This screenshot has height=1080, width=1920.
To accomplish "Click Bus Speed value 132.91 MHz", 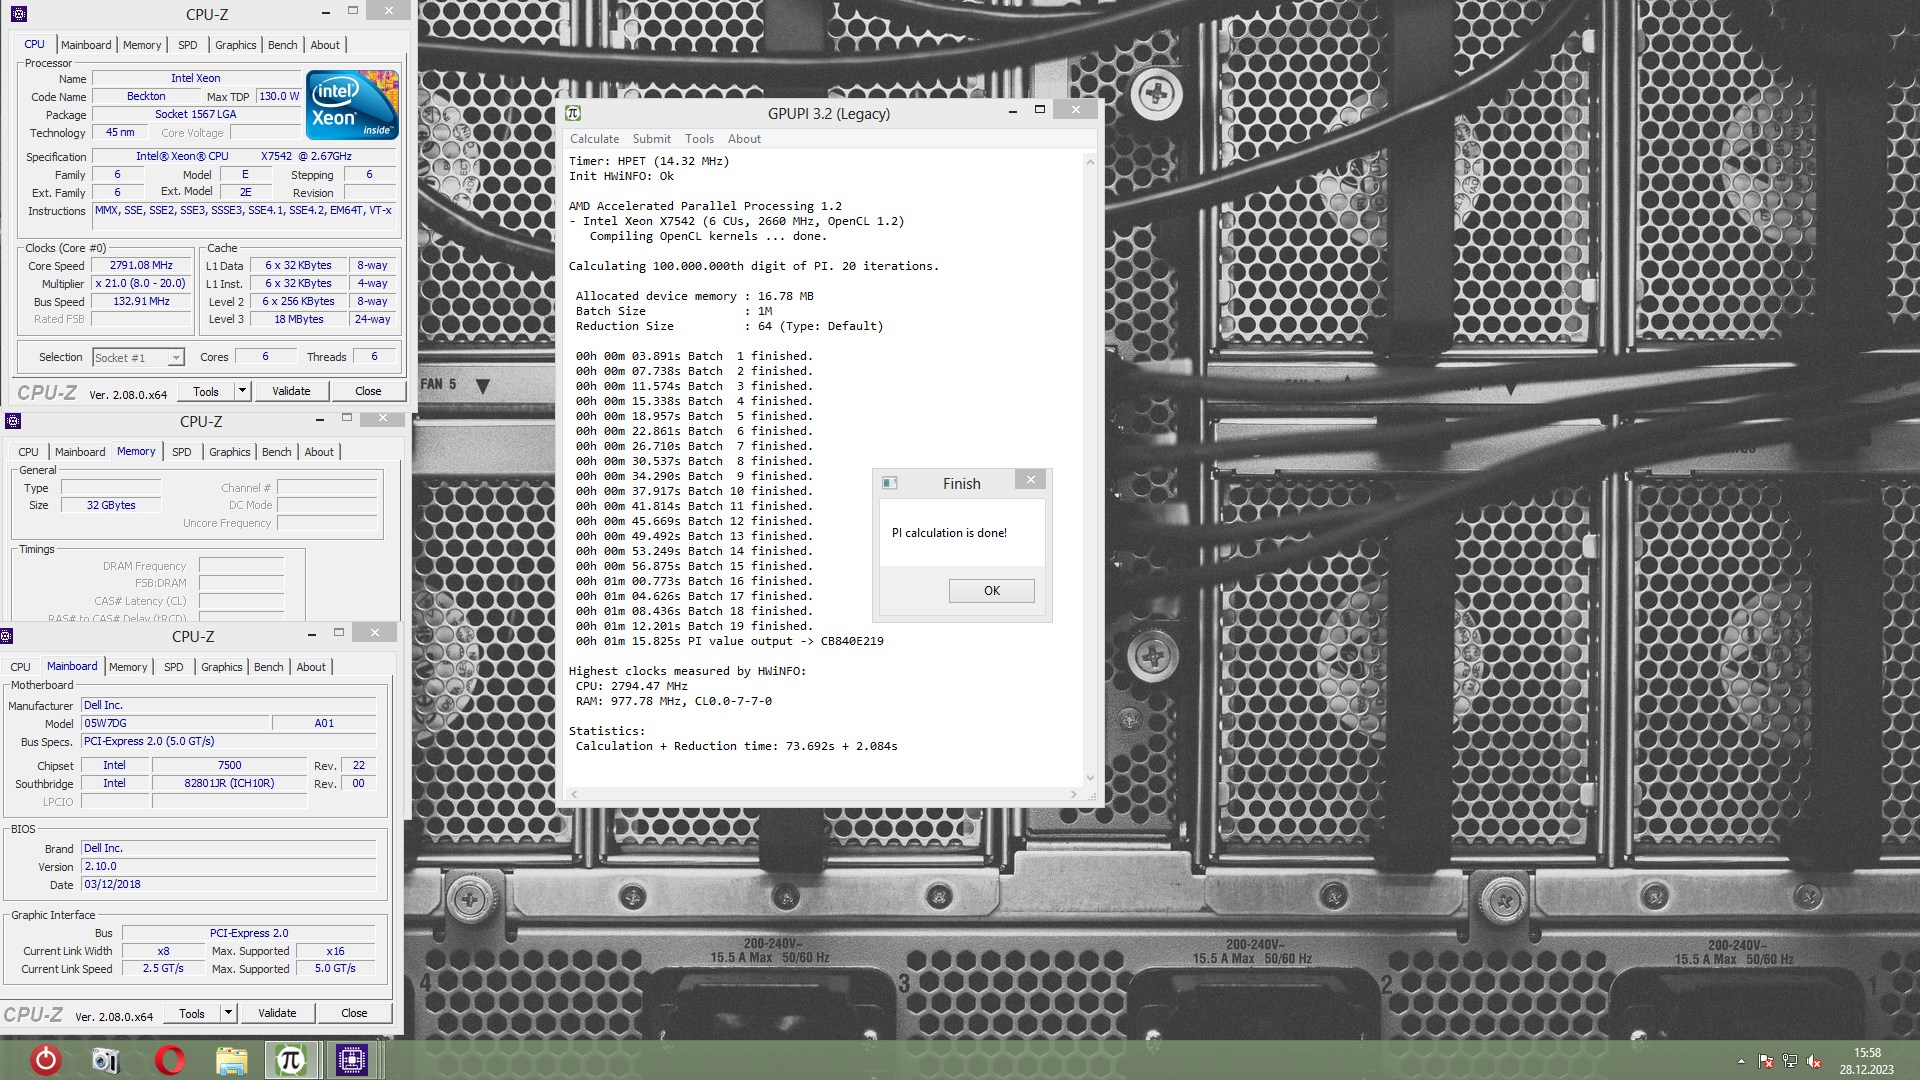I will 141,302.
